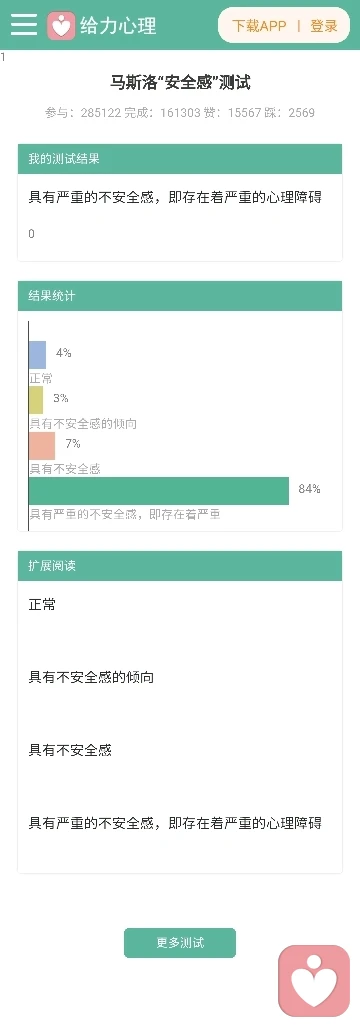This screenshot has width=360, height=1027.
Task: Select the 扩展阅读 section header
Action: point(180,566)
